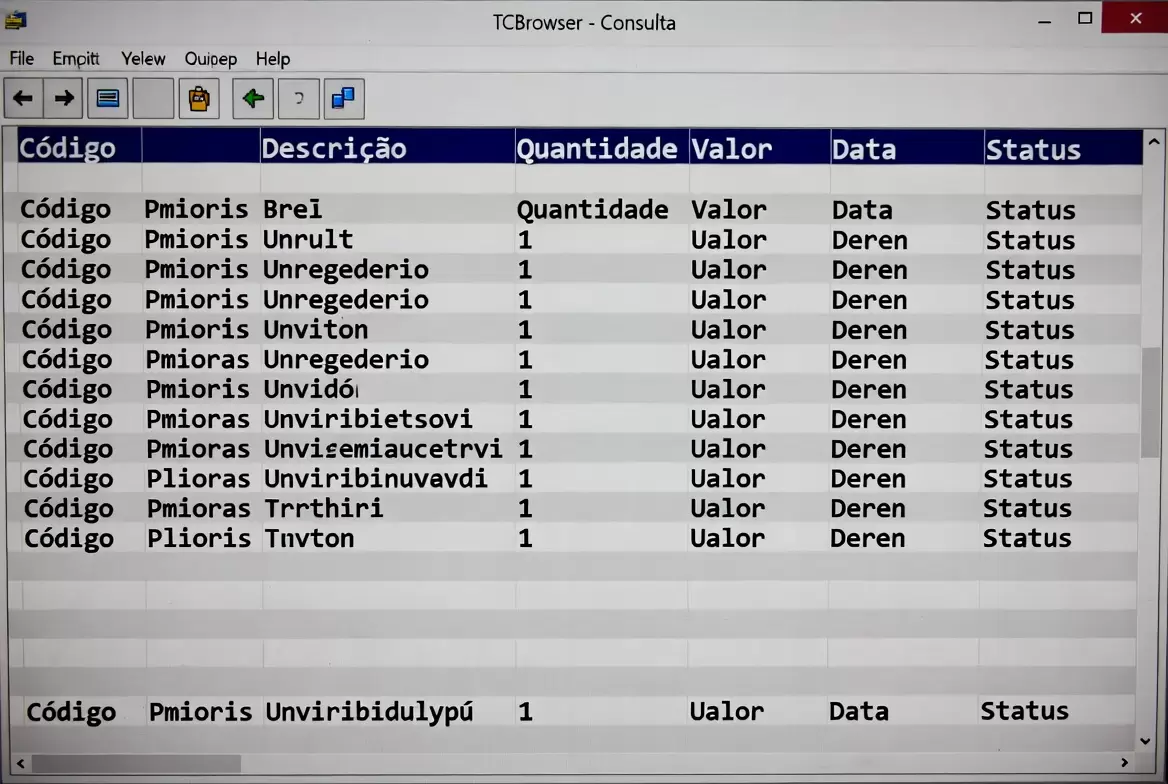Click the orange bag toolbar icon

tap(199, 99)
